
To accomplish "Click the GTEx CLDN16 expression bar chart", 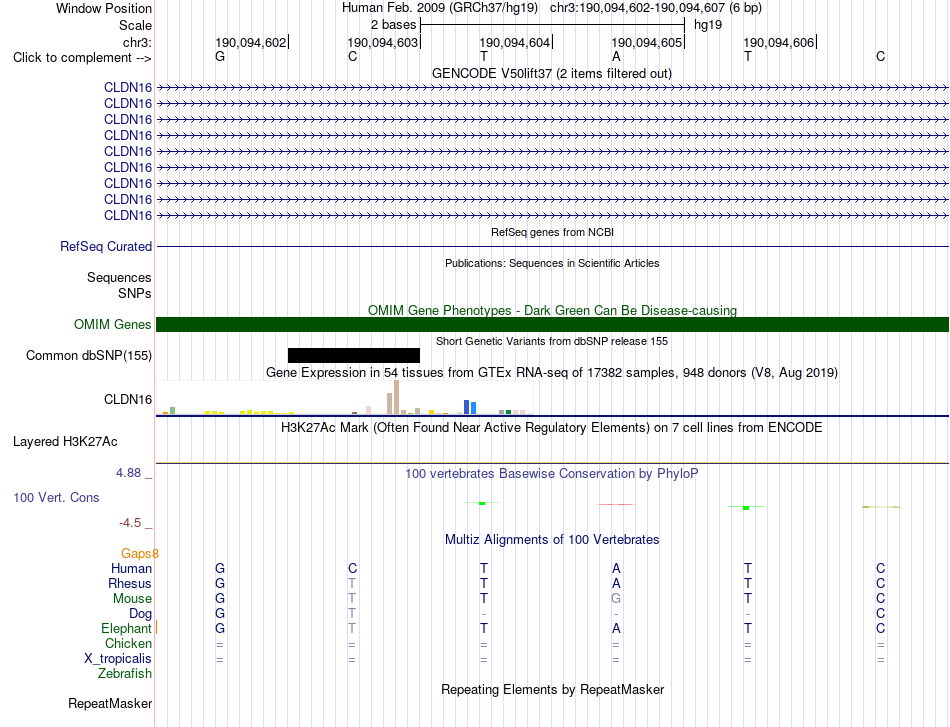I will coord(345,397).
